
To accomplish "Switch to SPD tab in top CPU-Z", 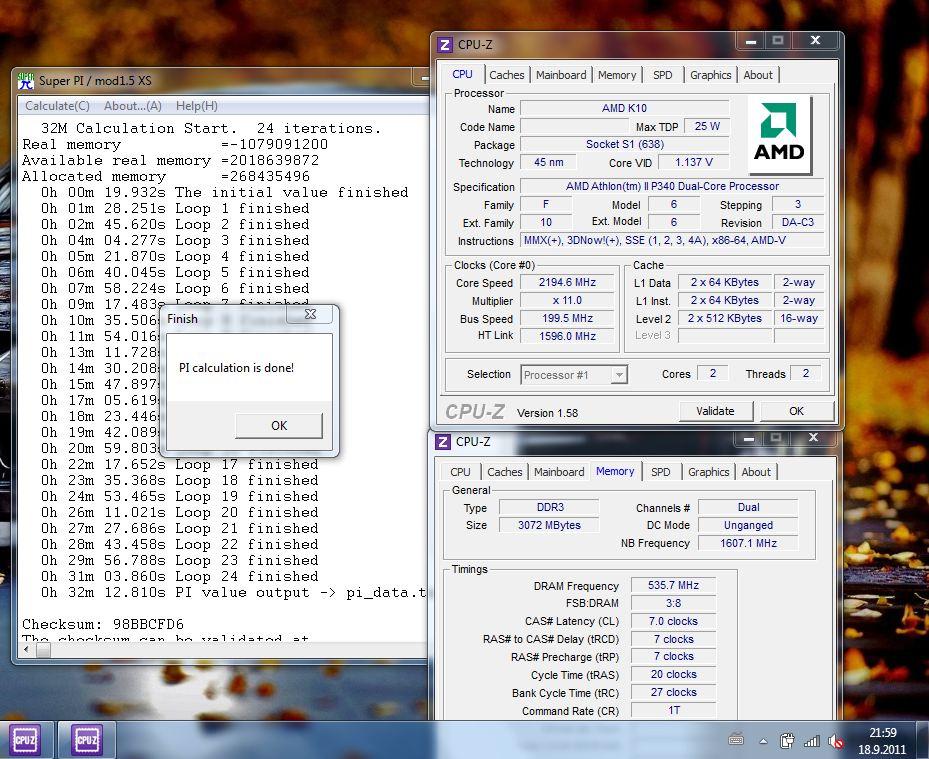I will (662, 75).
